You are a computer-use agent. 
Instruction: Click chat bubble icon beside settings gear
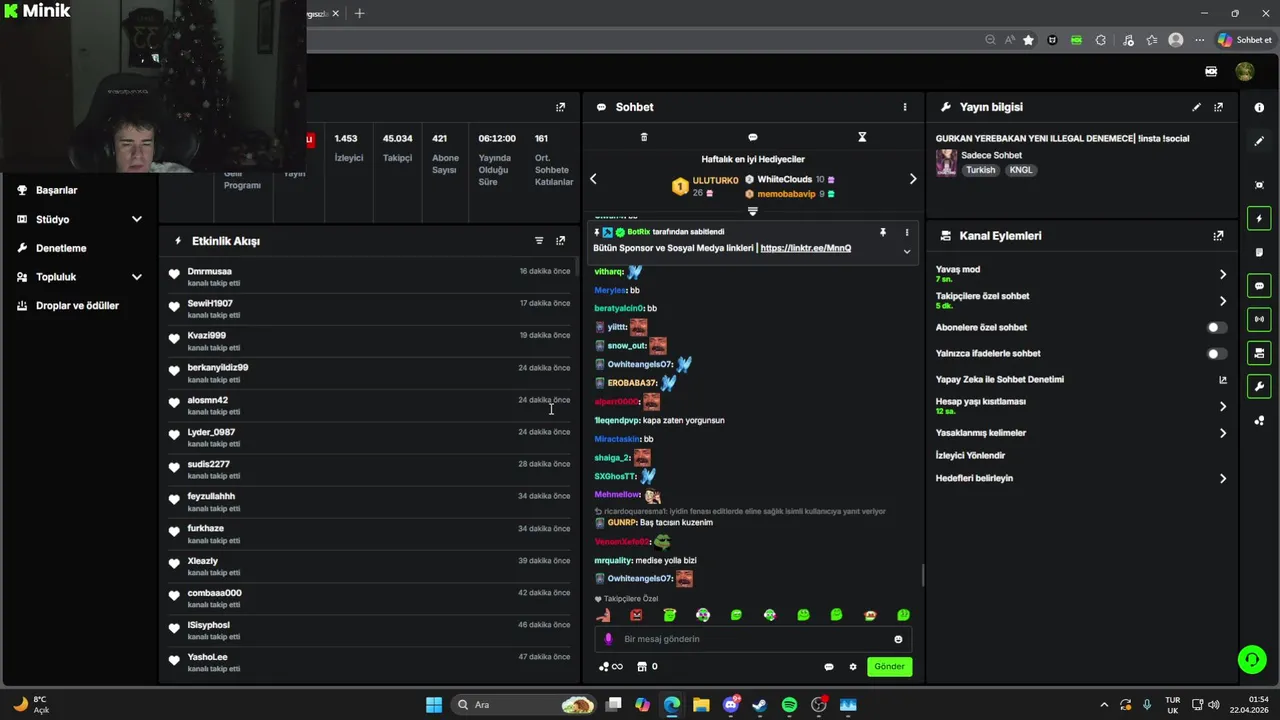[829, 667]
